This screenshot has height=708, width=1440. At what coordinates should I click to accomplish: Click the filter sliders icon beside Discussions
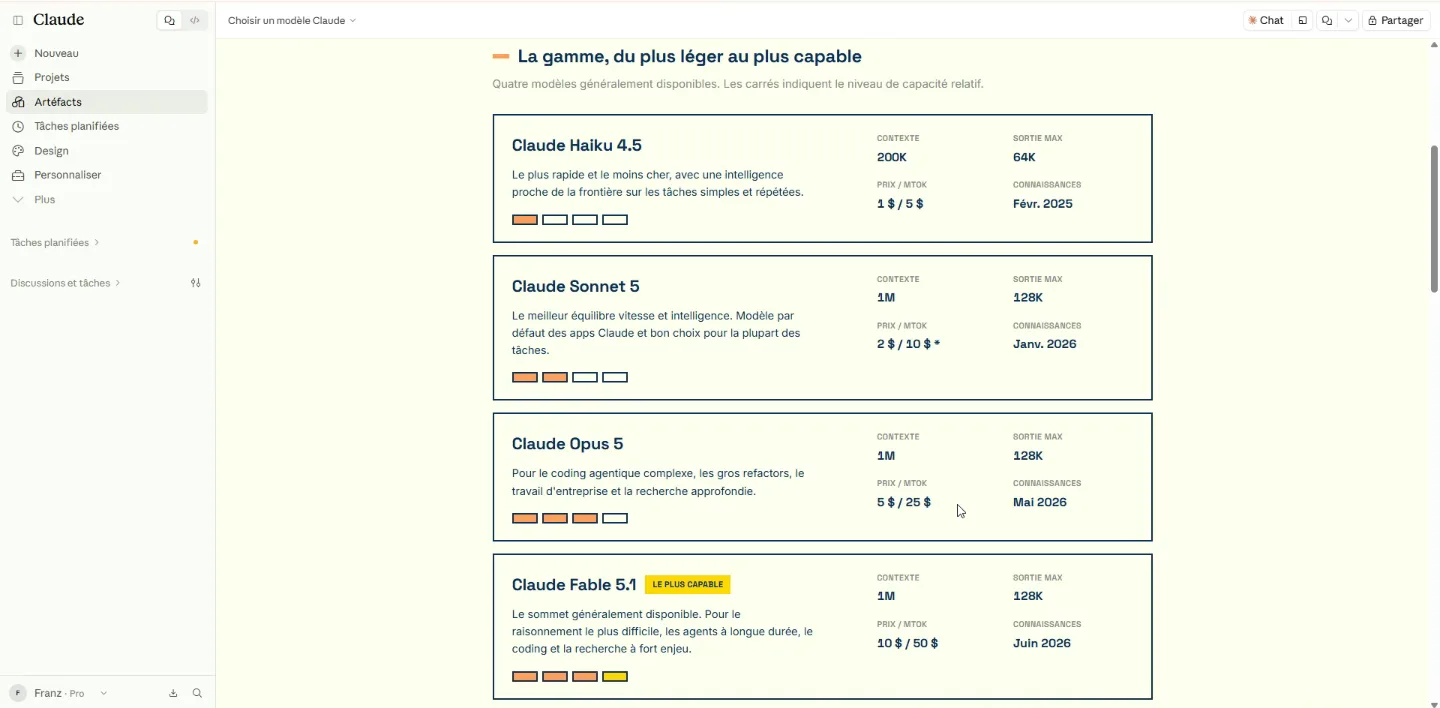coord(196,283)
